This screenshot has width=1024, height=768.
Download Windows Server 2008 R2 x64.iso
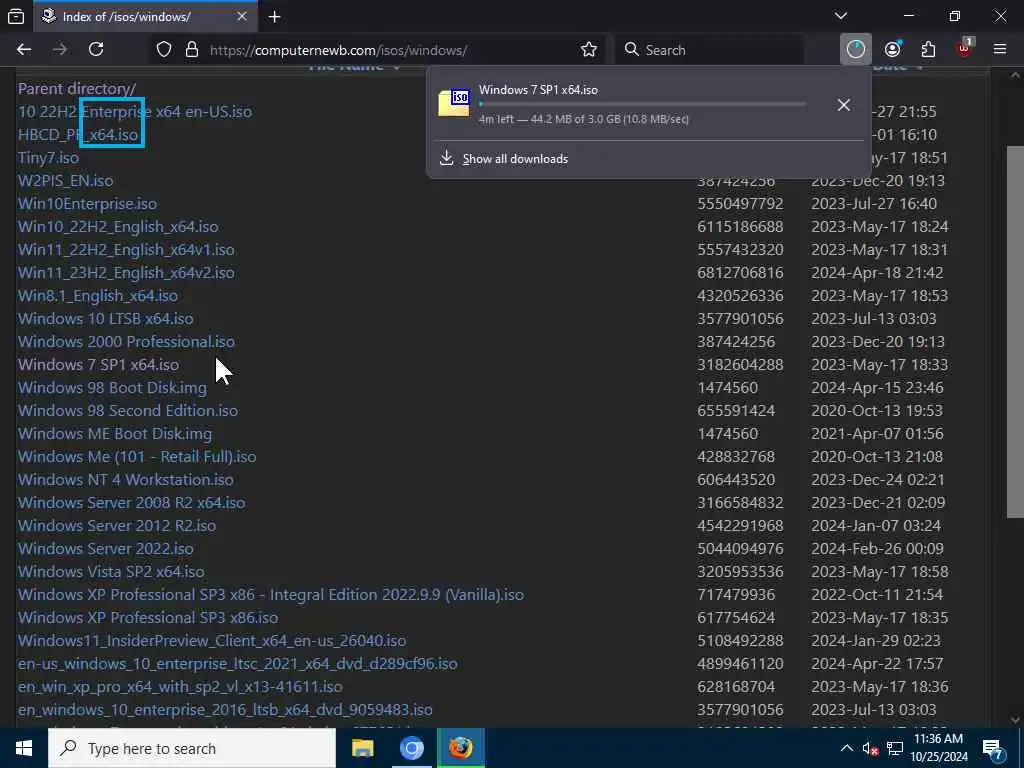coord(132,502)
